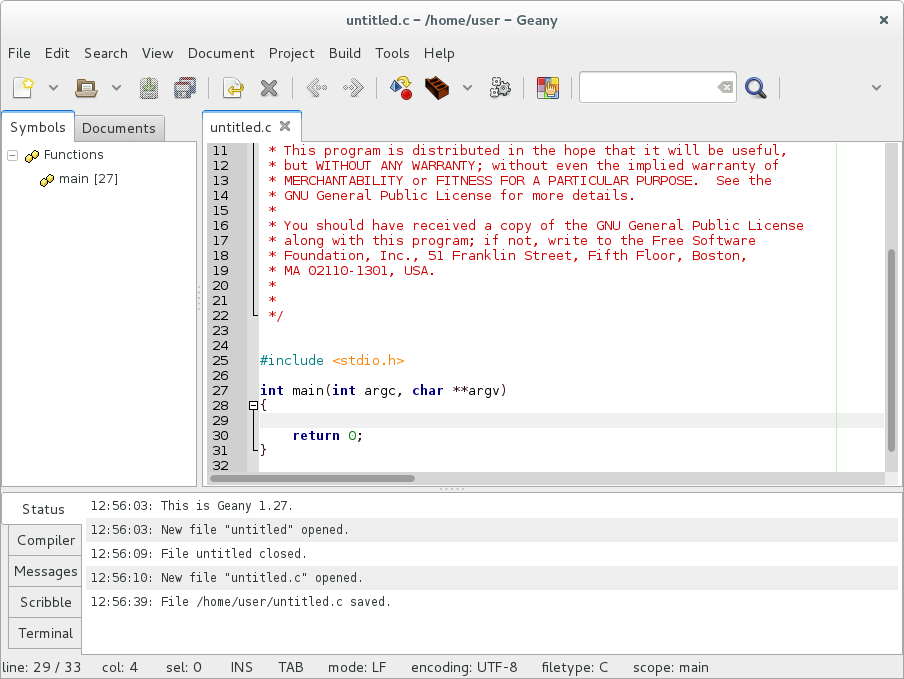Switch to the Status message tab
The width and height of the screenshot is (904, 679).
pyautogui.click(x=43, y=509)
